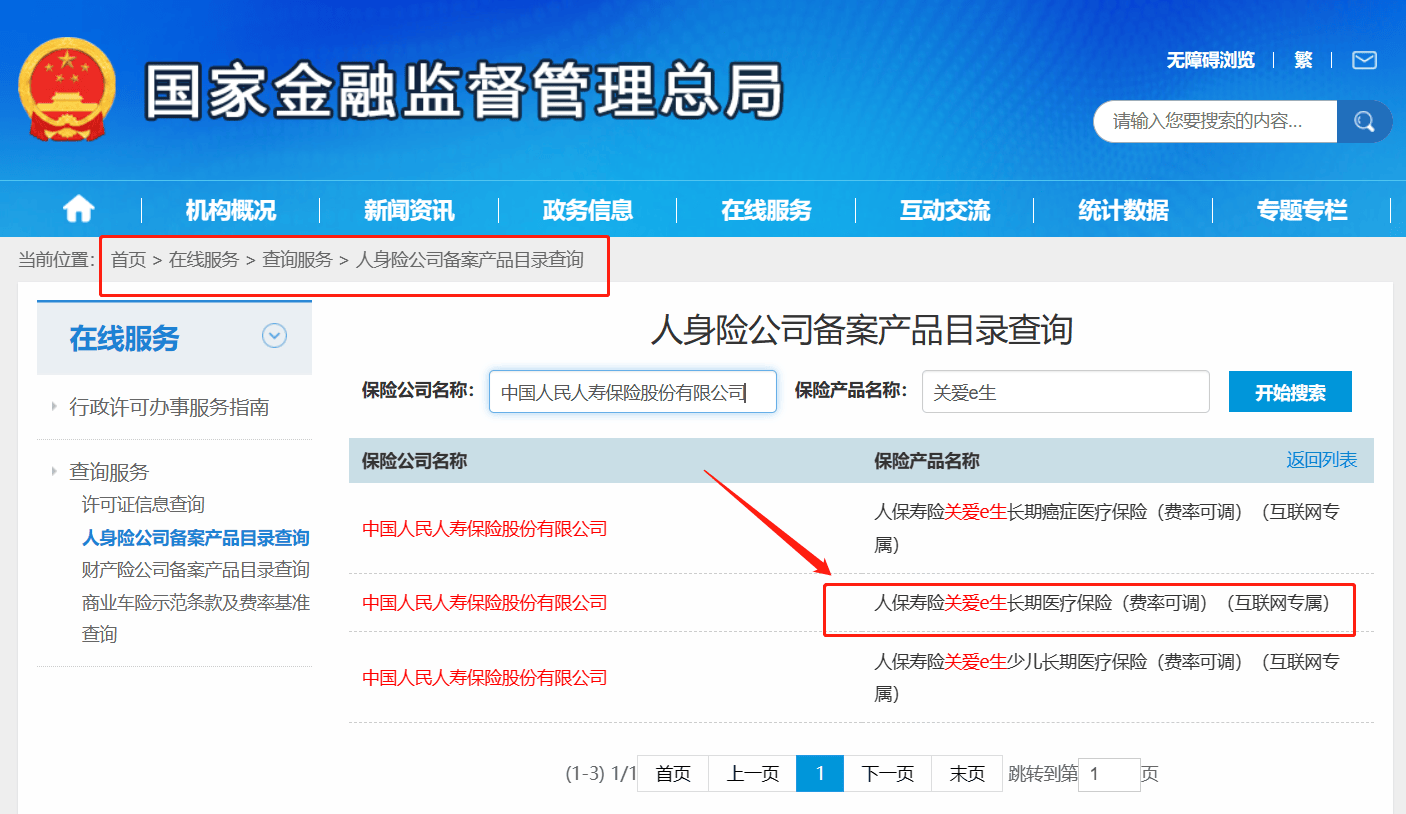Open 统计数据 menu
1406x814 pixels.
click(x=1123, y=210)
